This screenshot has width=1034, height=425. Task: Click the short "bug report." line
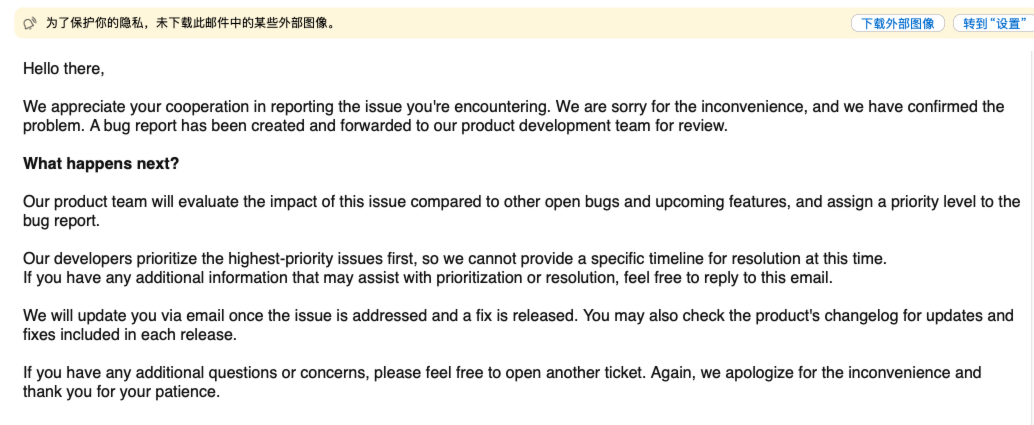tap(61, 221)
